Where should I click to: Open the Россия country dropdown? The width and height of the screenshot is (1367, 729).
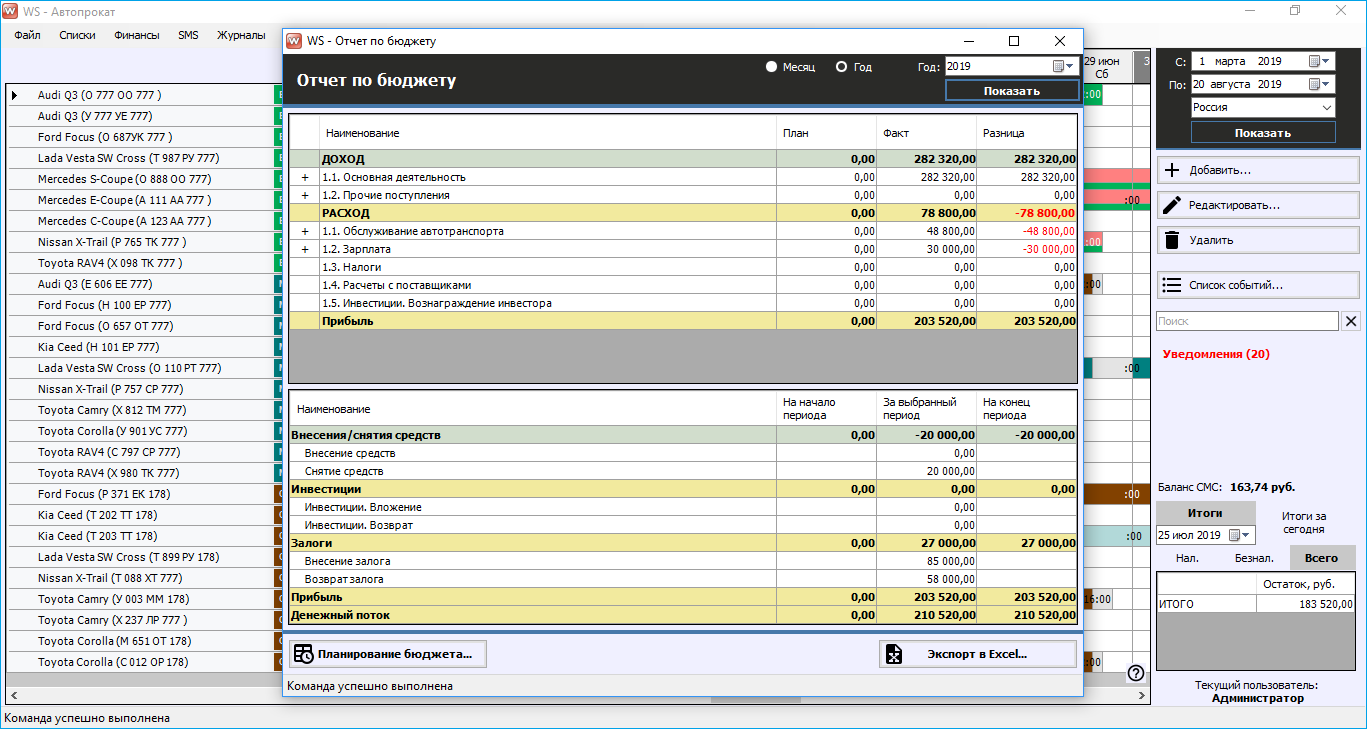pos(1326,108)
